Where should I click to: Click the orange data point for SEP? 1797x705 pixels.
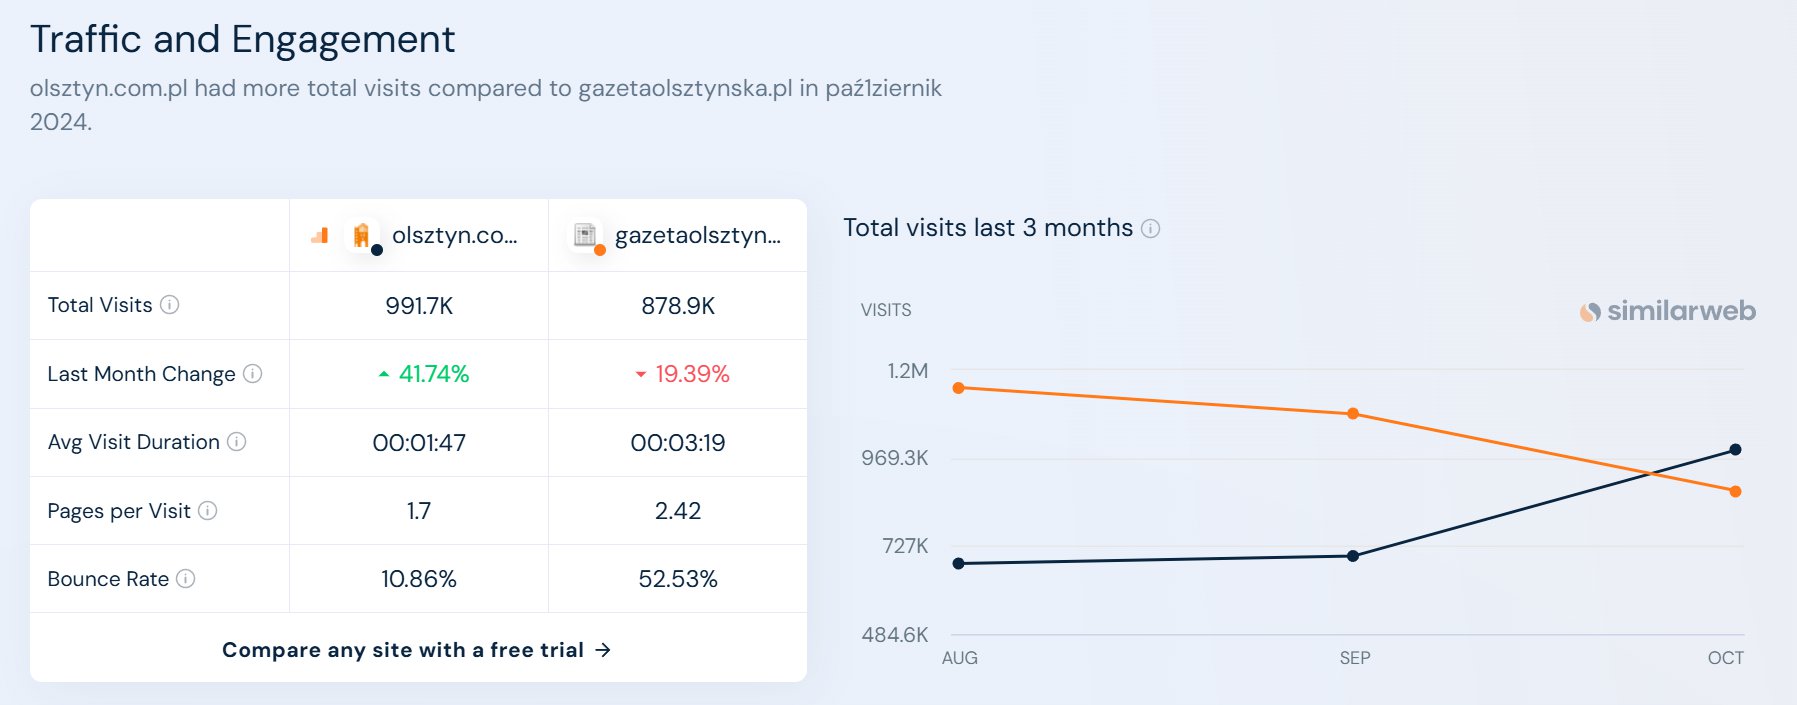(x=1353, y=414)
